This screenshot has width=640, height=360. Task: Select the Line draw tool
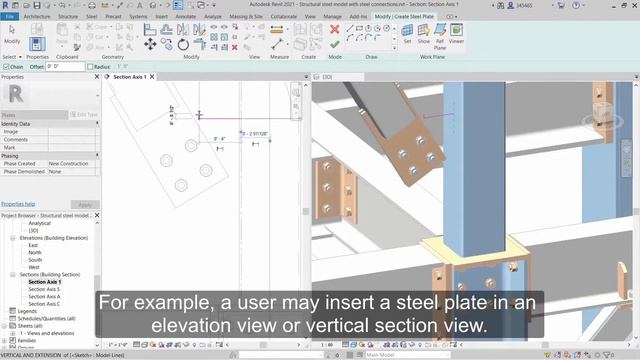[x=350, y=28]
